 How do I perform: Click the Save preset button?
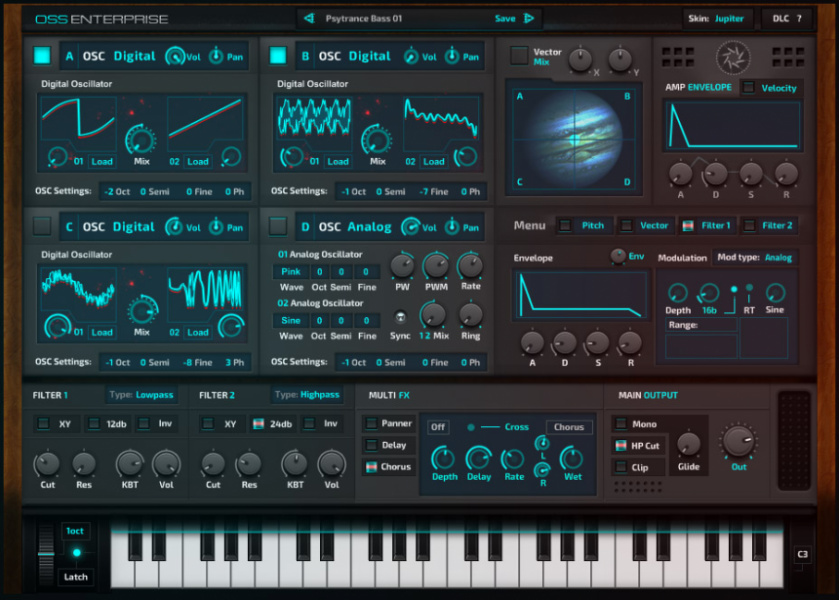pyautogui.click(x=505, y=18)
